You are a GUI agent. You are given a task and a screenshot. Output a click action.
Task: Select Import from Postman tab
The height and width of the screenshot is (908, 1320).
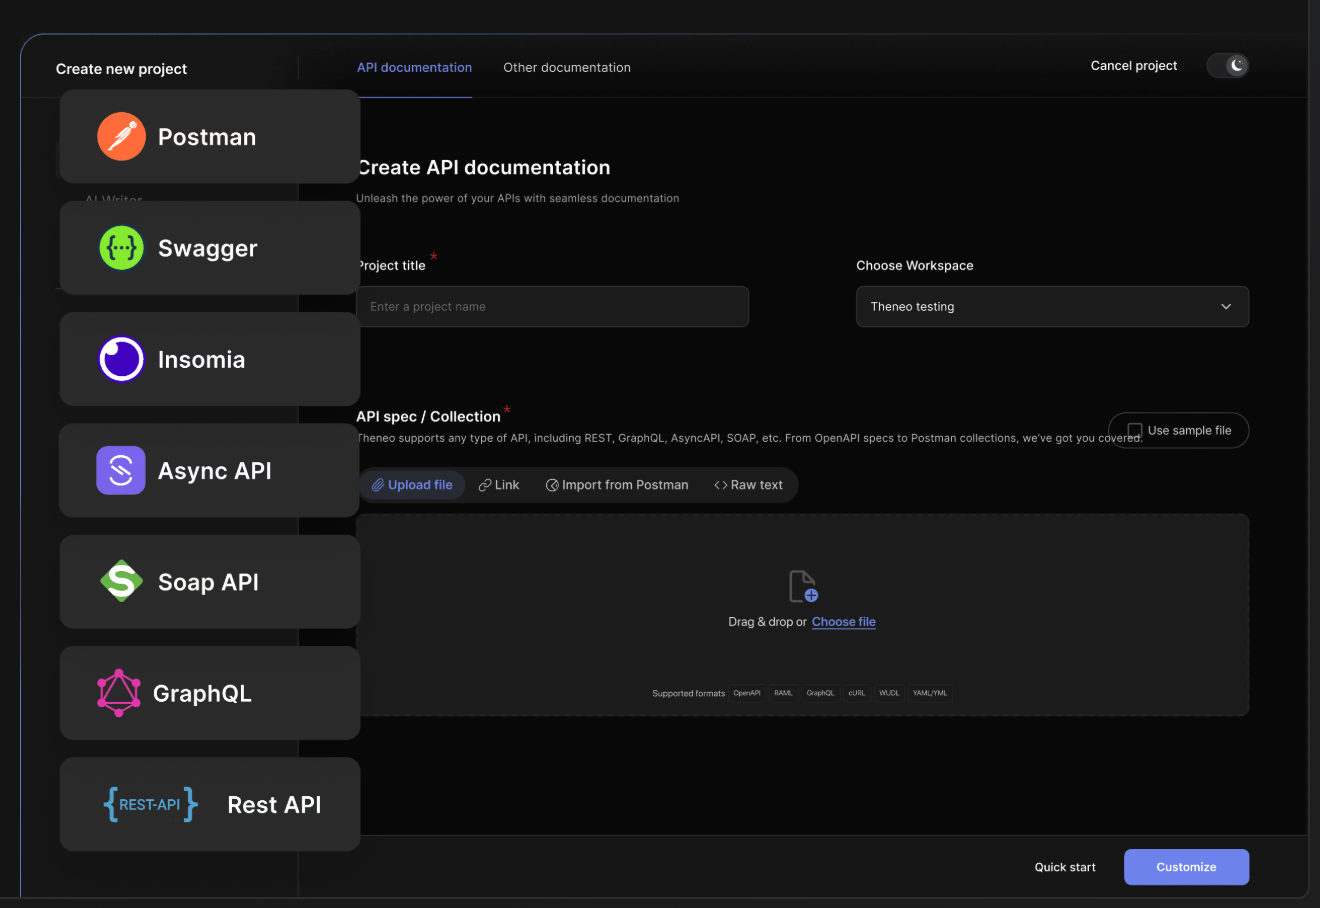coord(617,485)
